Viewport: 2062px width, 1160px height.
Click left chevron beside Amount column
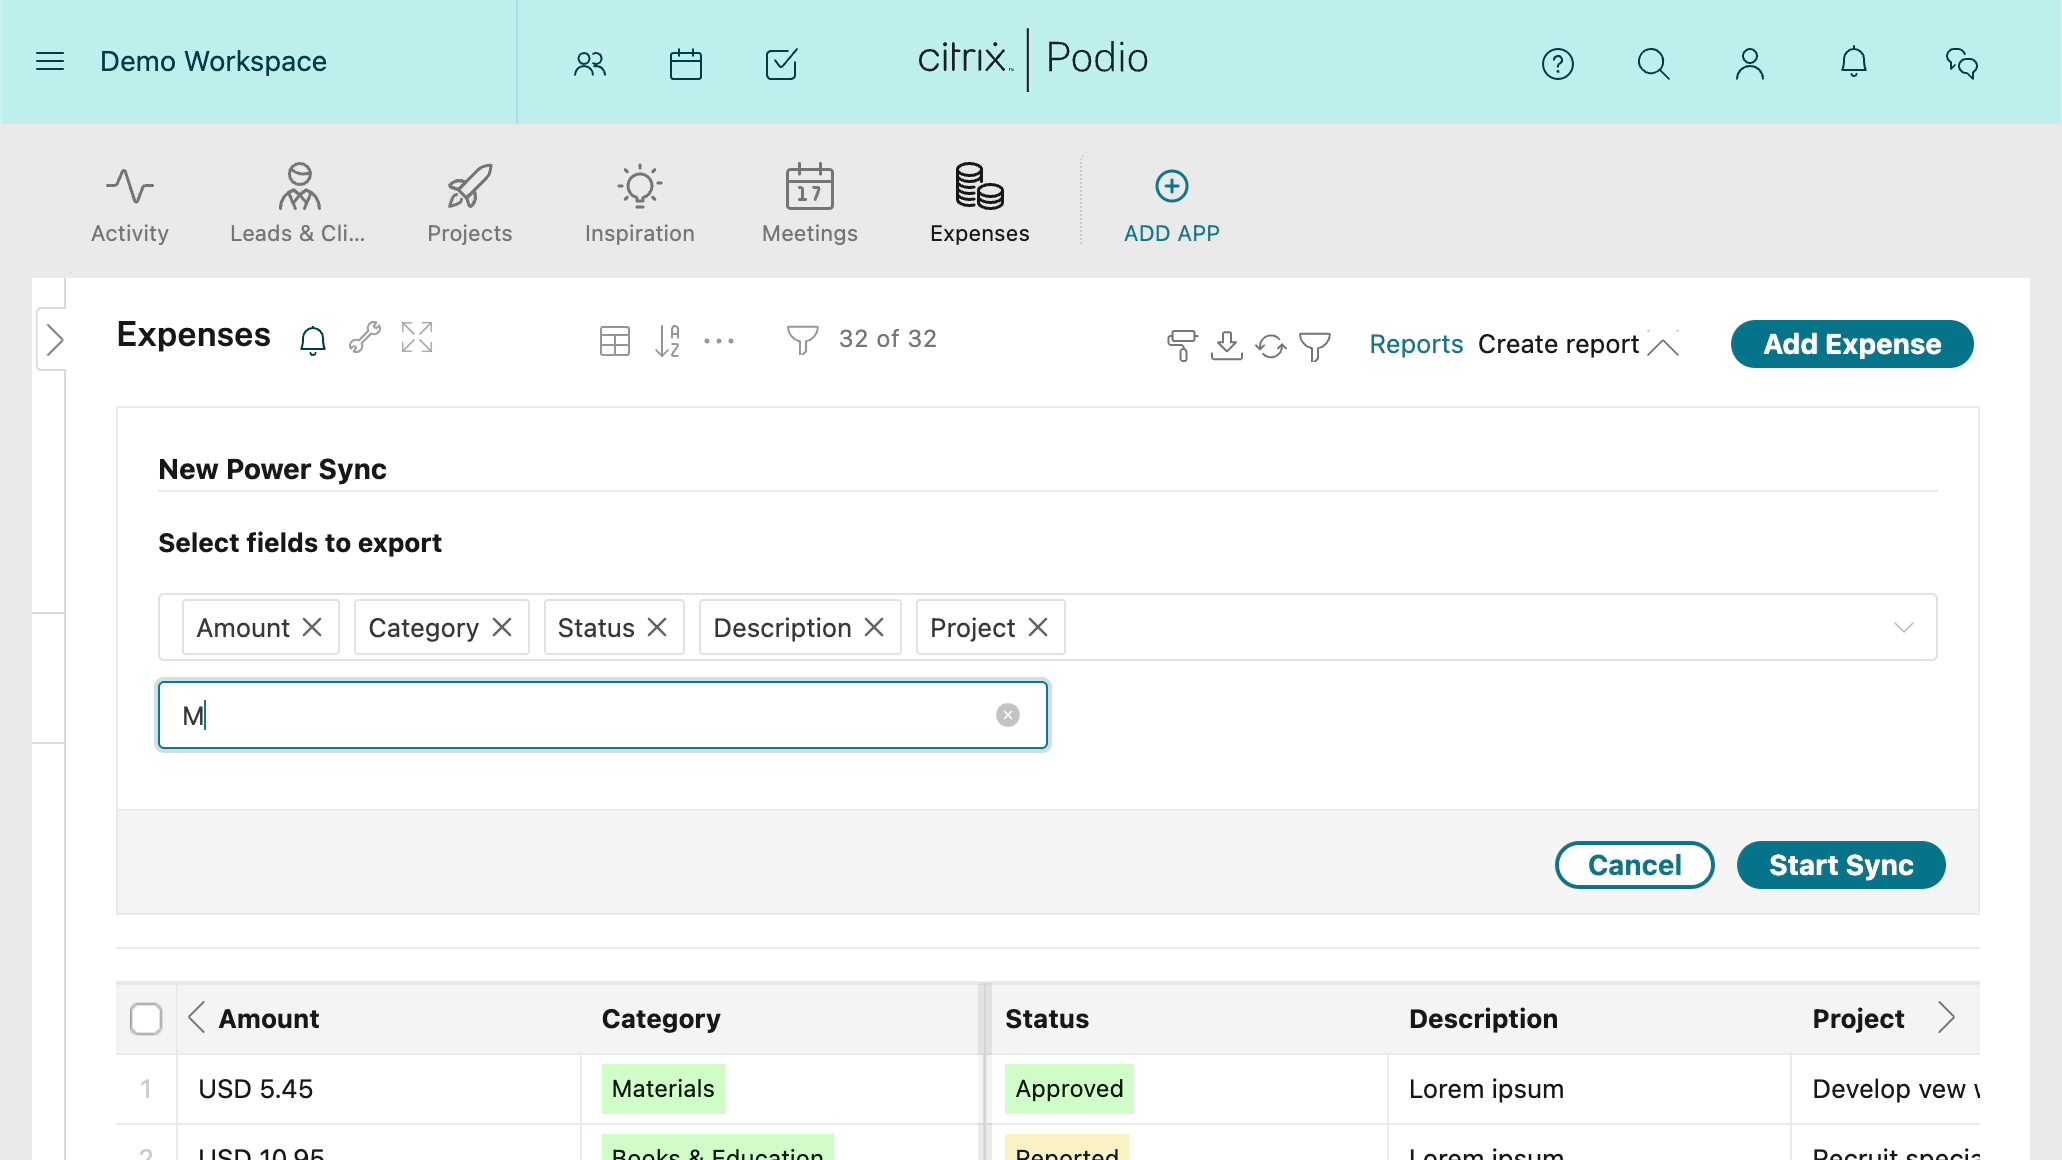pos(197,1018)
